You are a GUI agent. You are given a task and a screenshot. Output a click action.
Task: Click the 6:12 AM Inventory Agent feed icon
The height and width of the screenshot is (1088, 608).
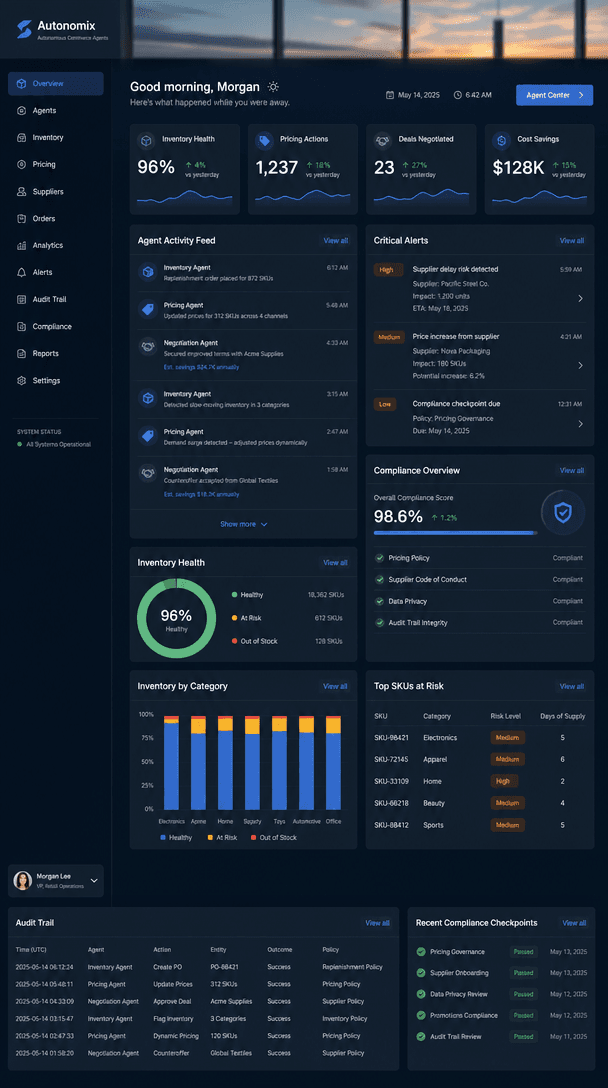[147, 272]
